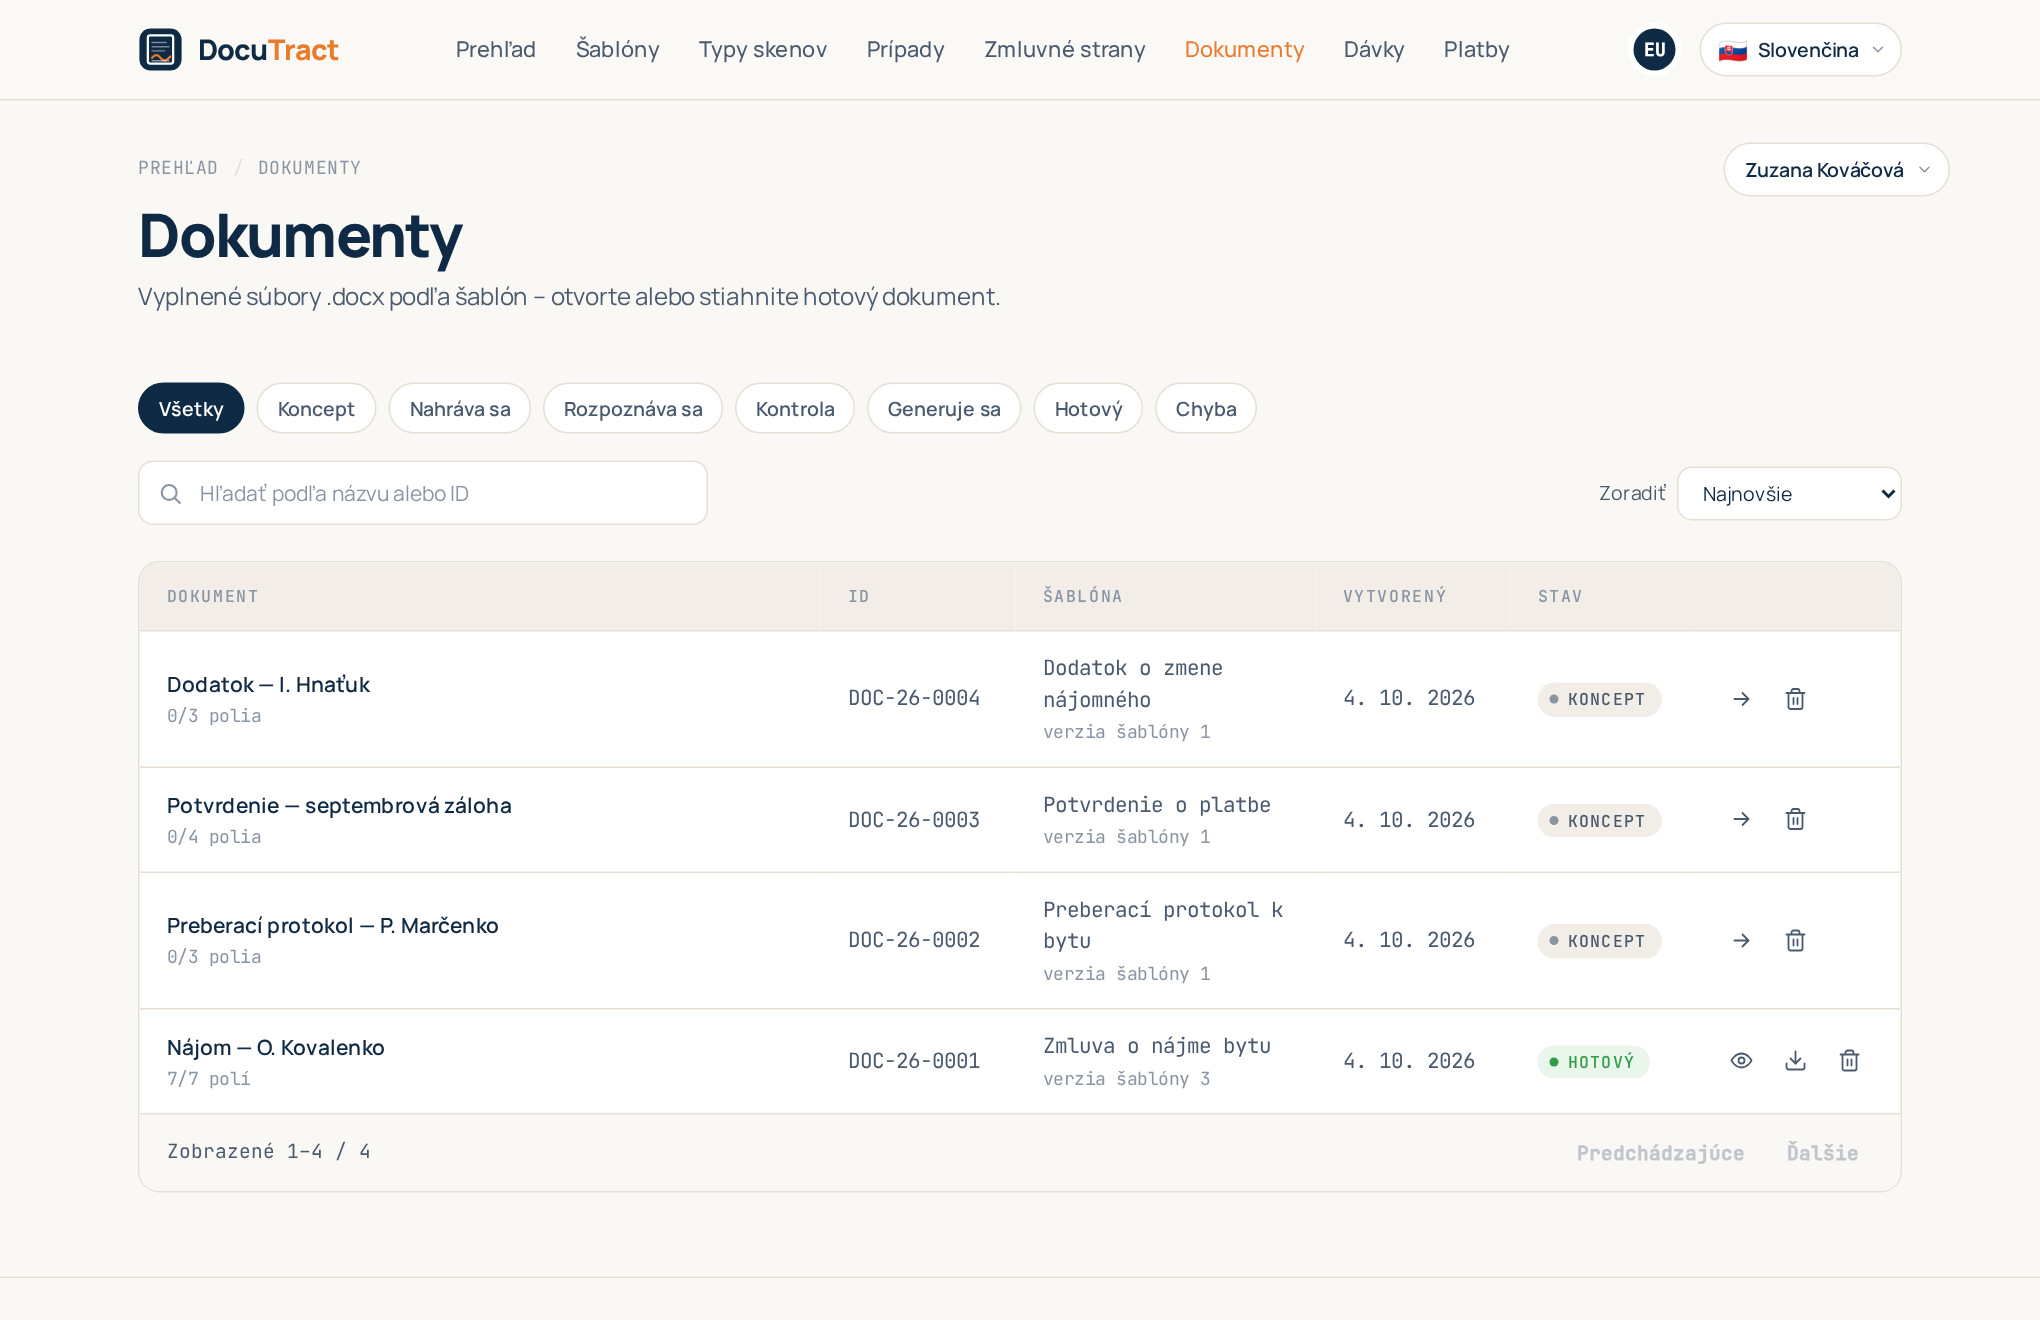Open DOC-26-0003 via arrow icon

[x=1741, y=820]
